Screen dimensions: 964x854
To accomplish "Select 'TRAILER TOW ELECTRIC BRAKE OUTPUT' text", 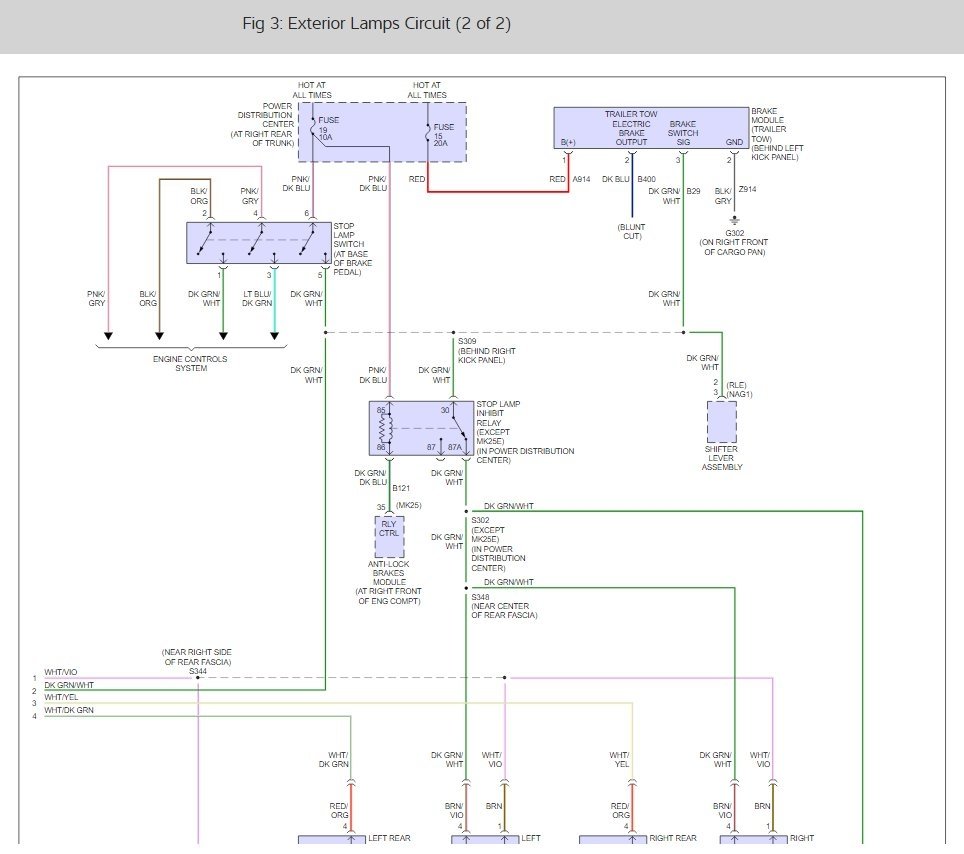I will 631,128.
